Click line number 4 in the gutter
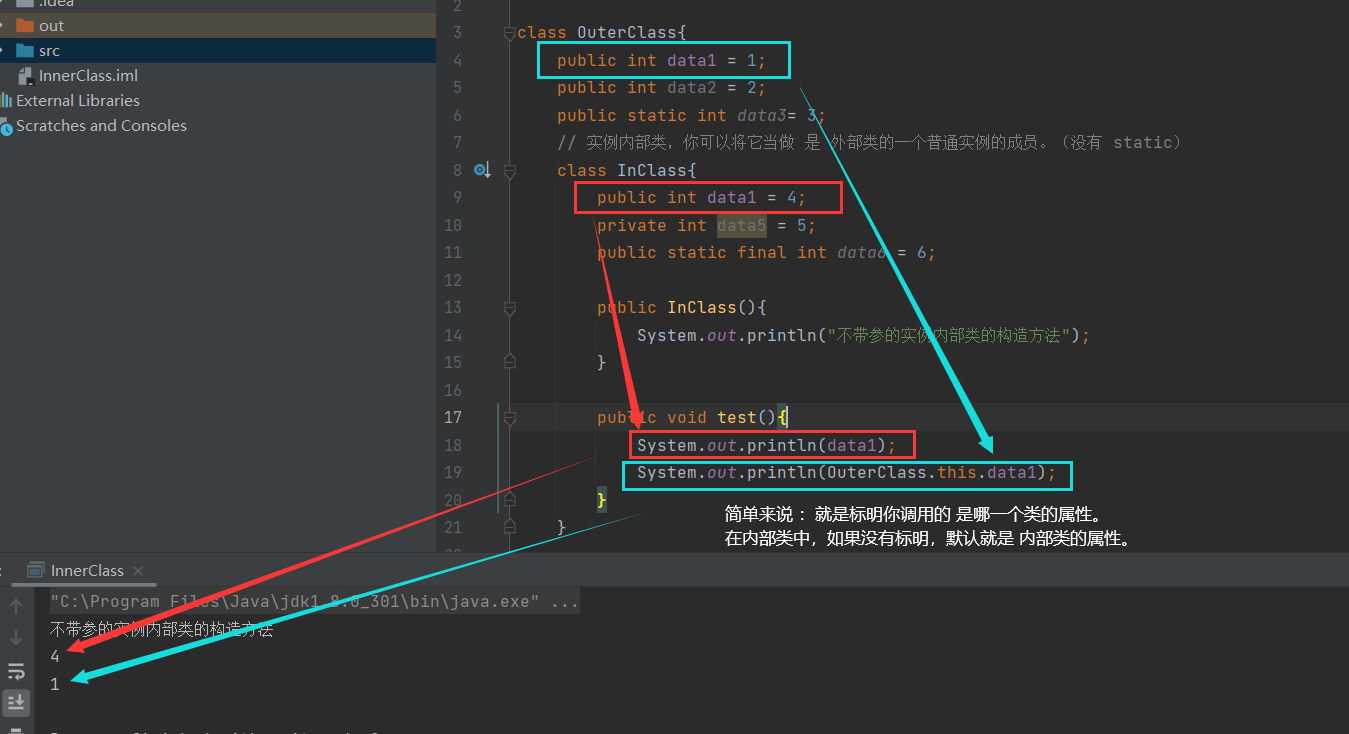 pyautogui.click(x=457, y=61)
